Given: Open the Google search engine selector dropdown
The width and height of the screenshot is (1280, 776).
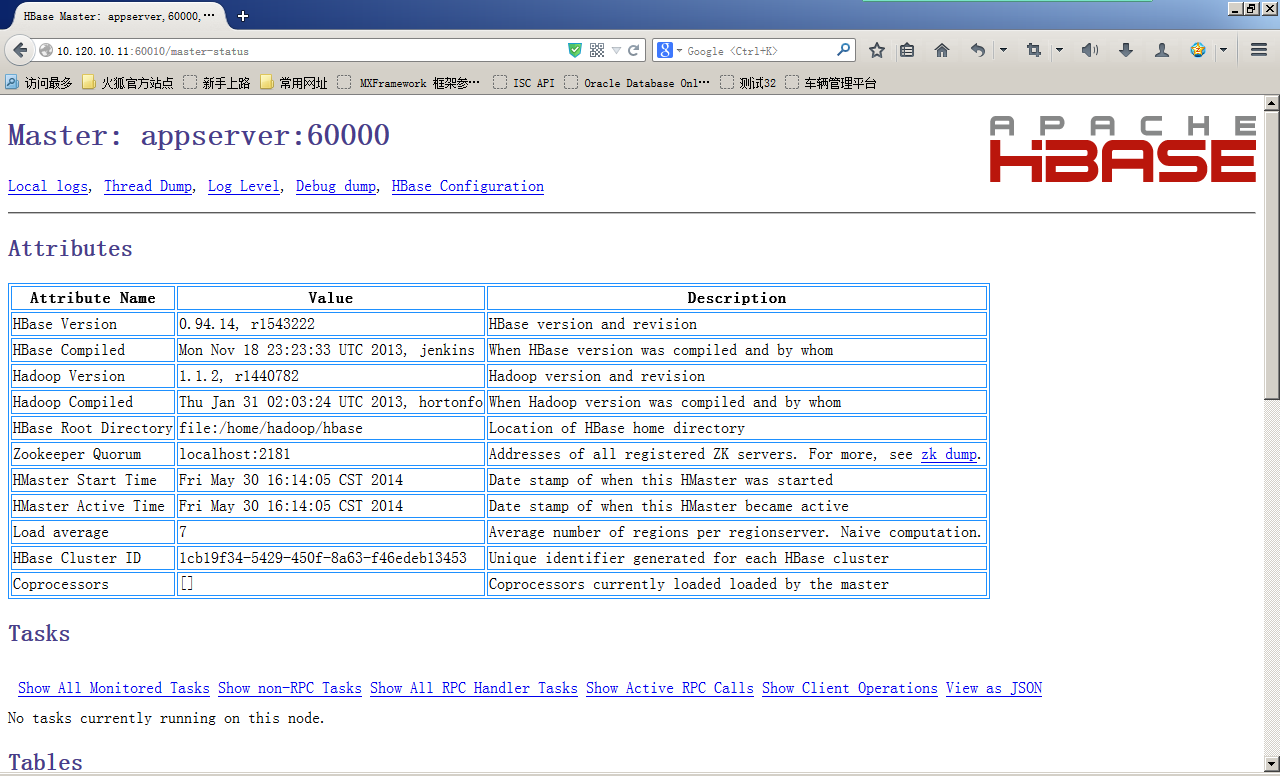Looking at the screenshot, I should point(669,50).
